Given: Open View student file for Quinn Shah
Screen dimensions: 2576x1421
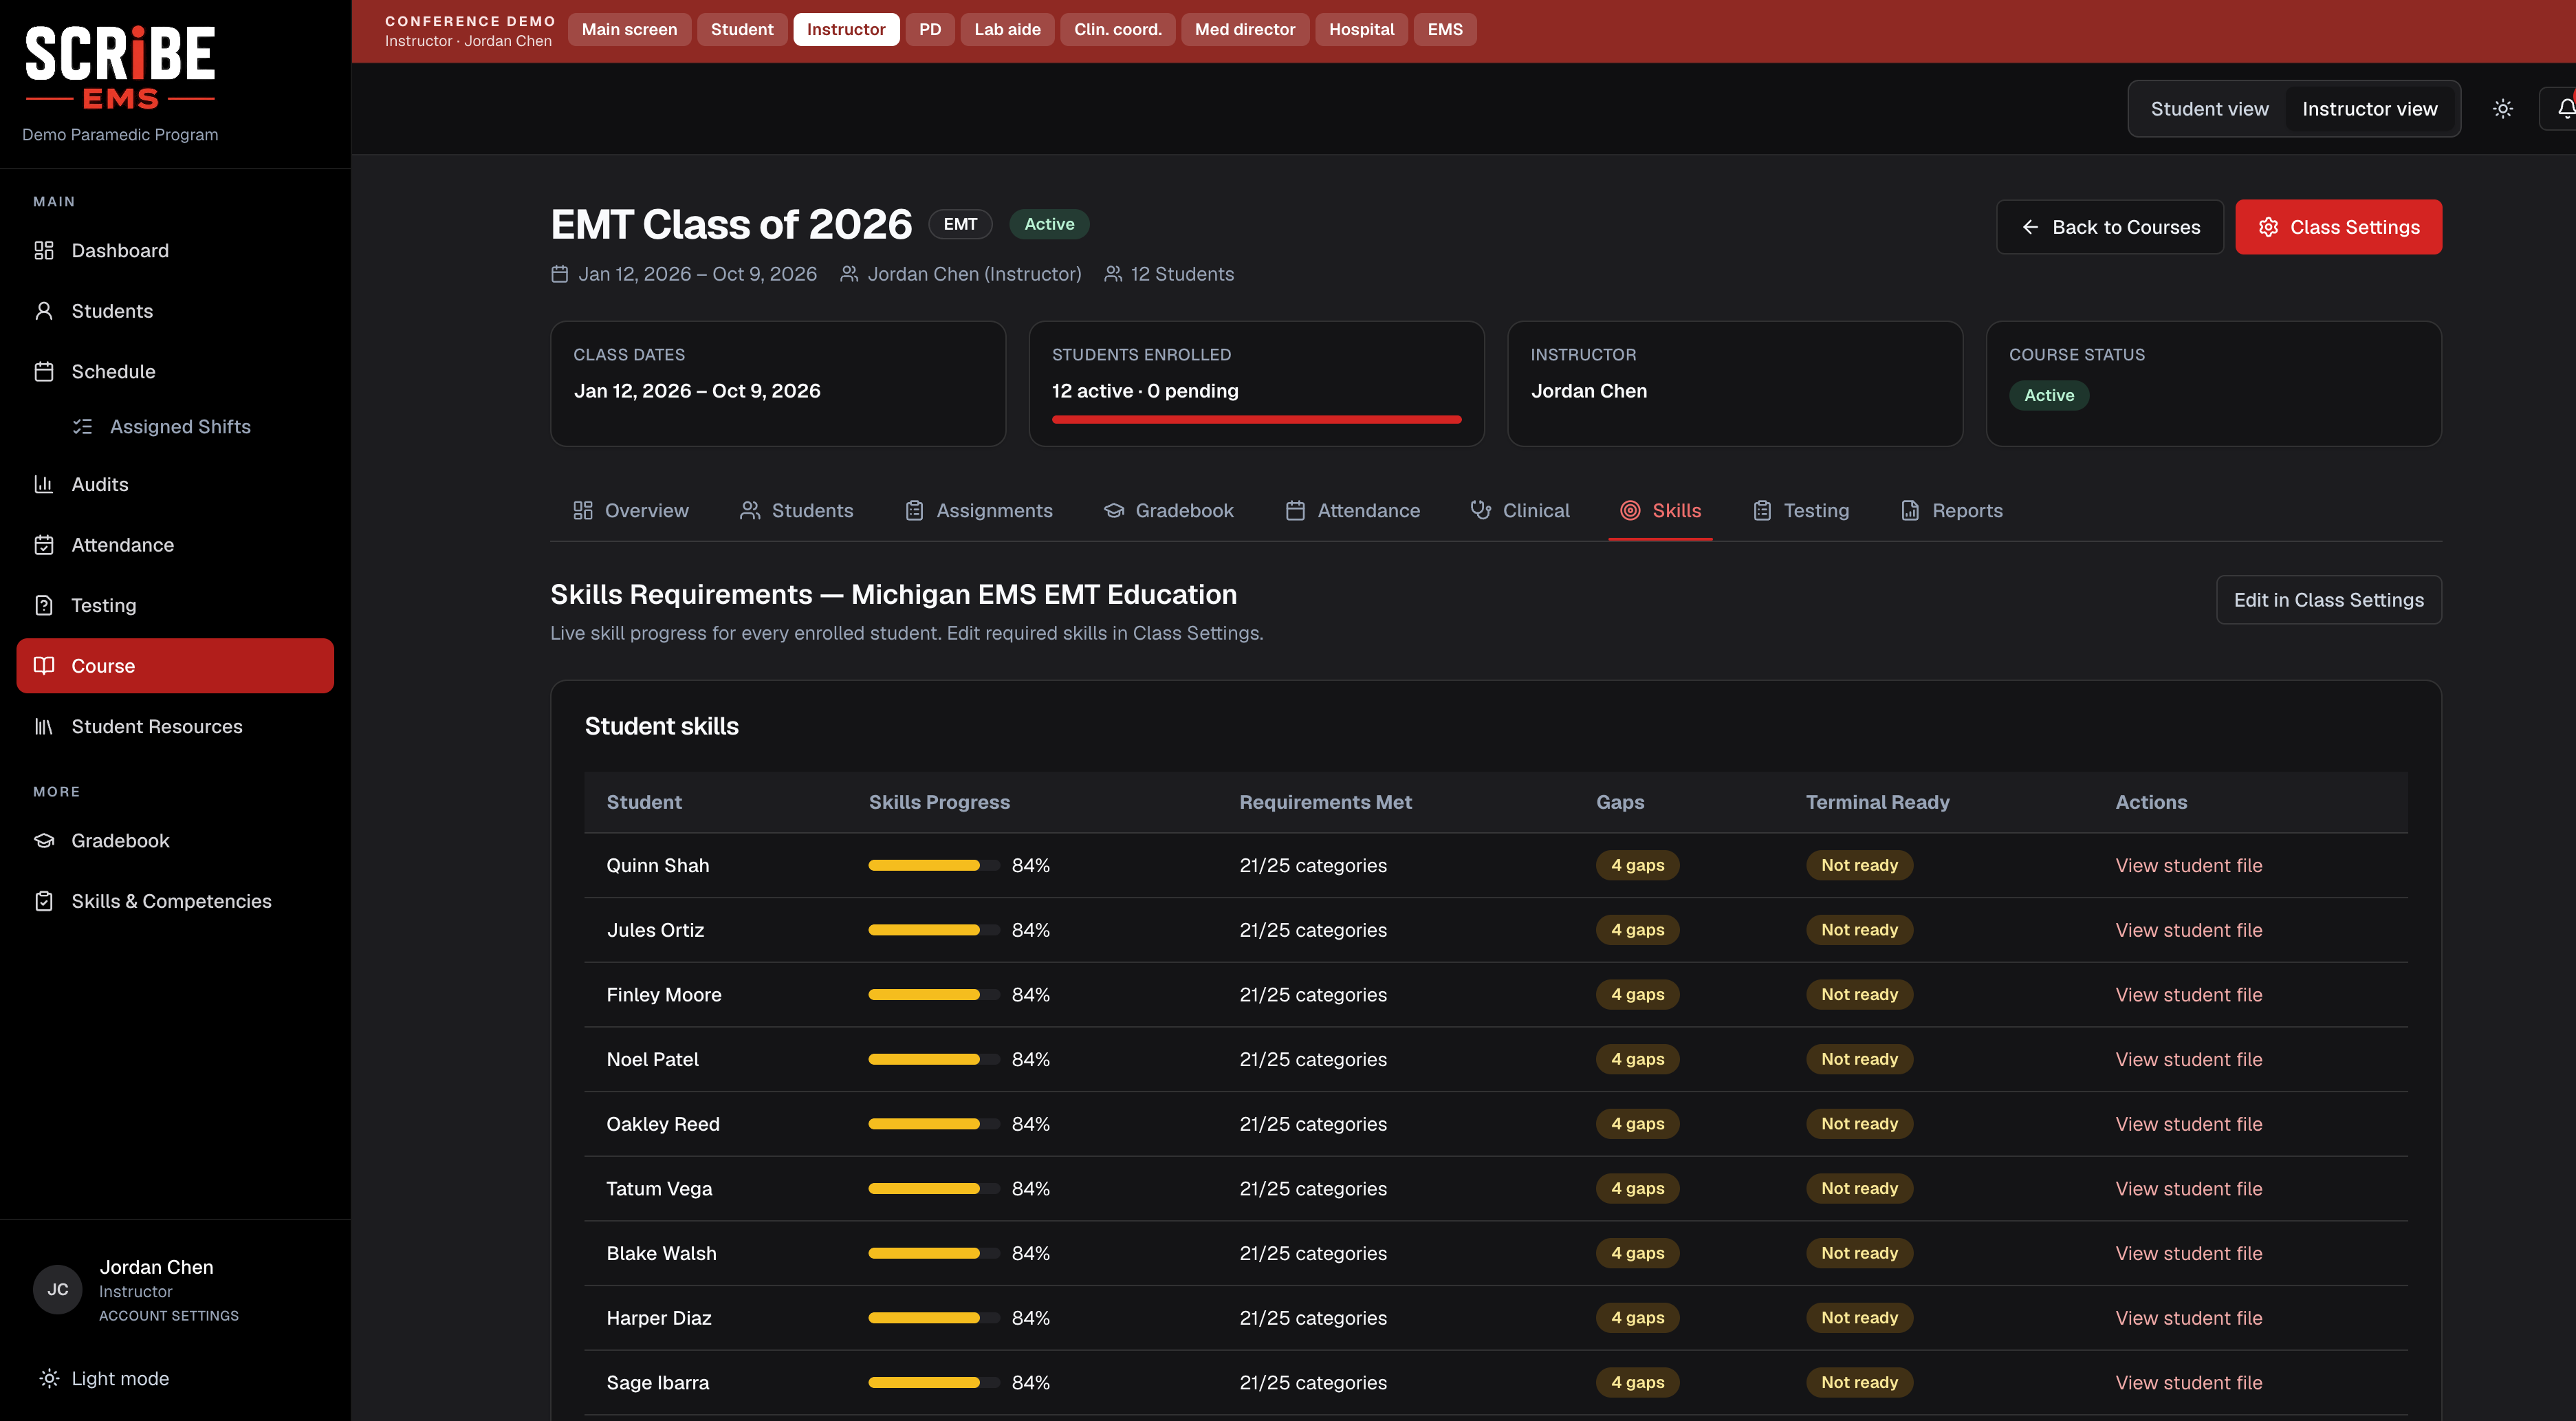Looking at the screenshot, I should 2189,865.
